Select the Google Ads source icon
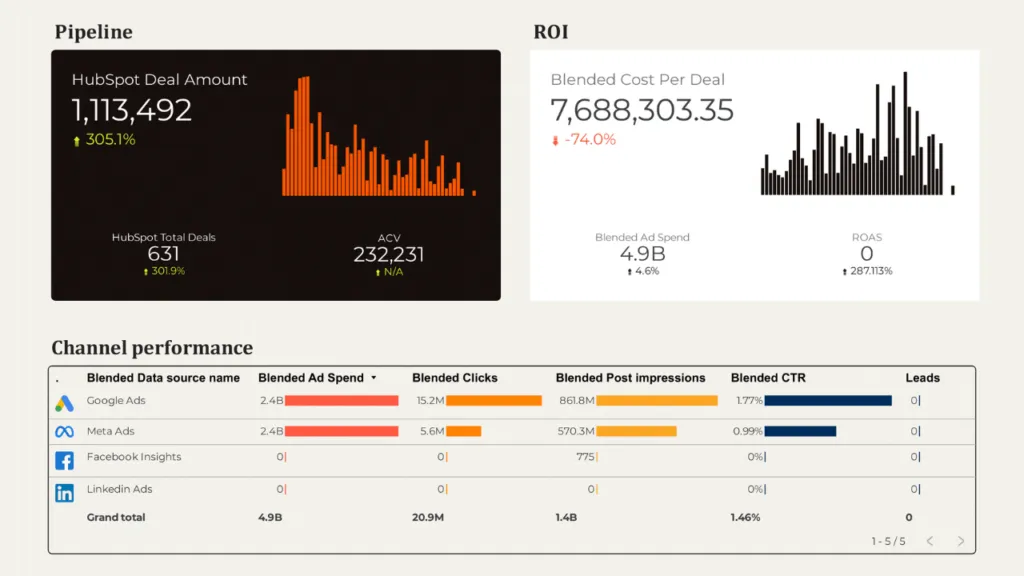Viewport: 1024px width, 576px height. click(x=63, y=400)
